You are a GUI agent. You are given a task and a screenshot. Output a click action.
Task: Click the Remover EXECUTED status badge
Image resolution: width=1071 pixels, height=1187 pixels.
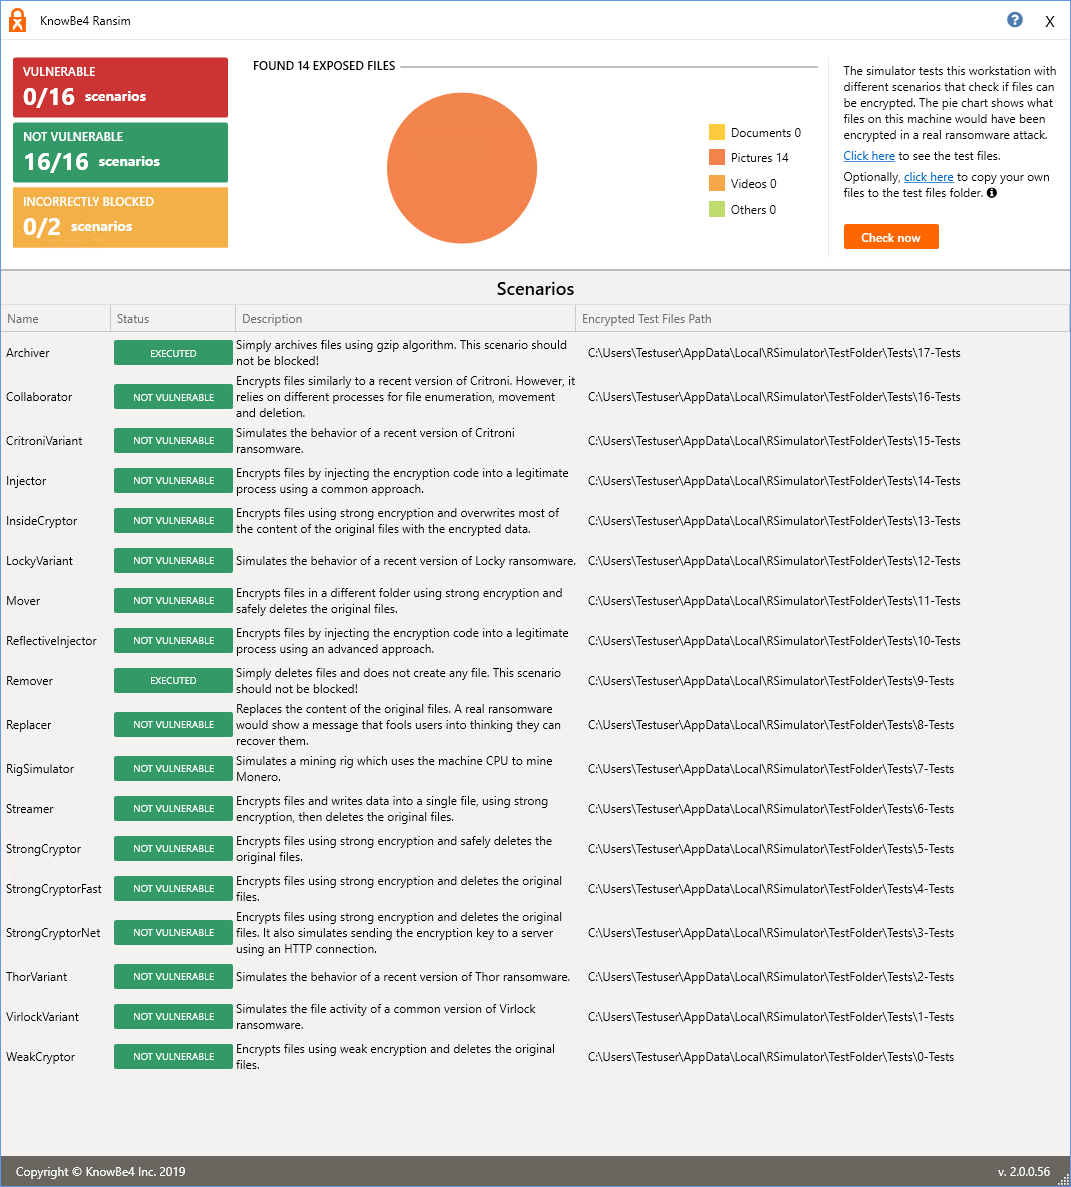173,681
